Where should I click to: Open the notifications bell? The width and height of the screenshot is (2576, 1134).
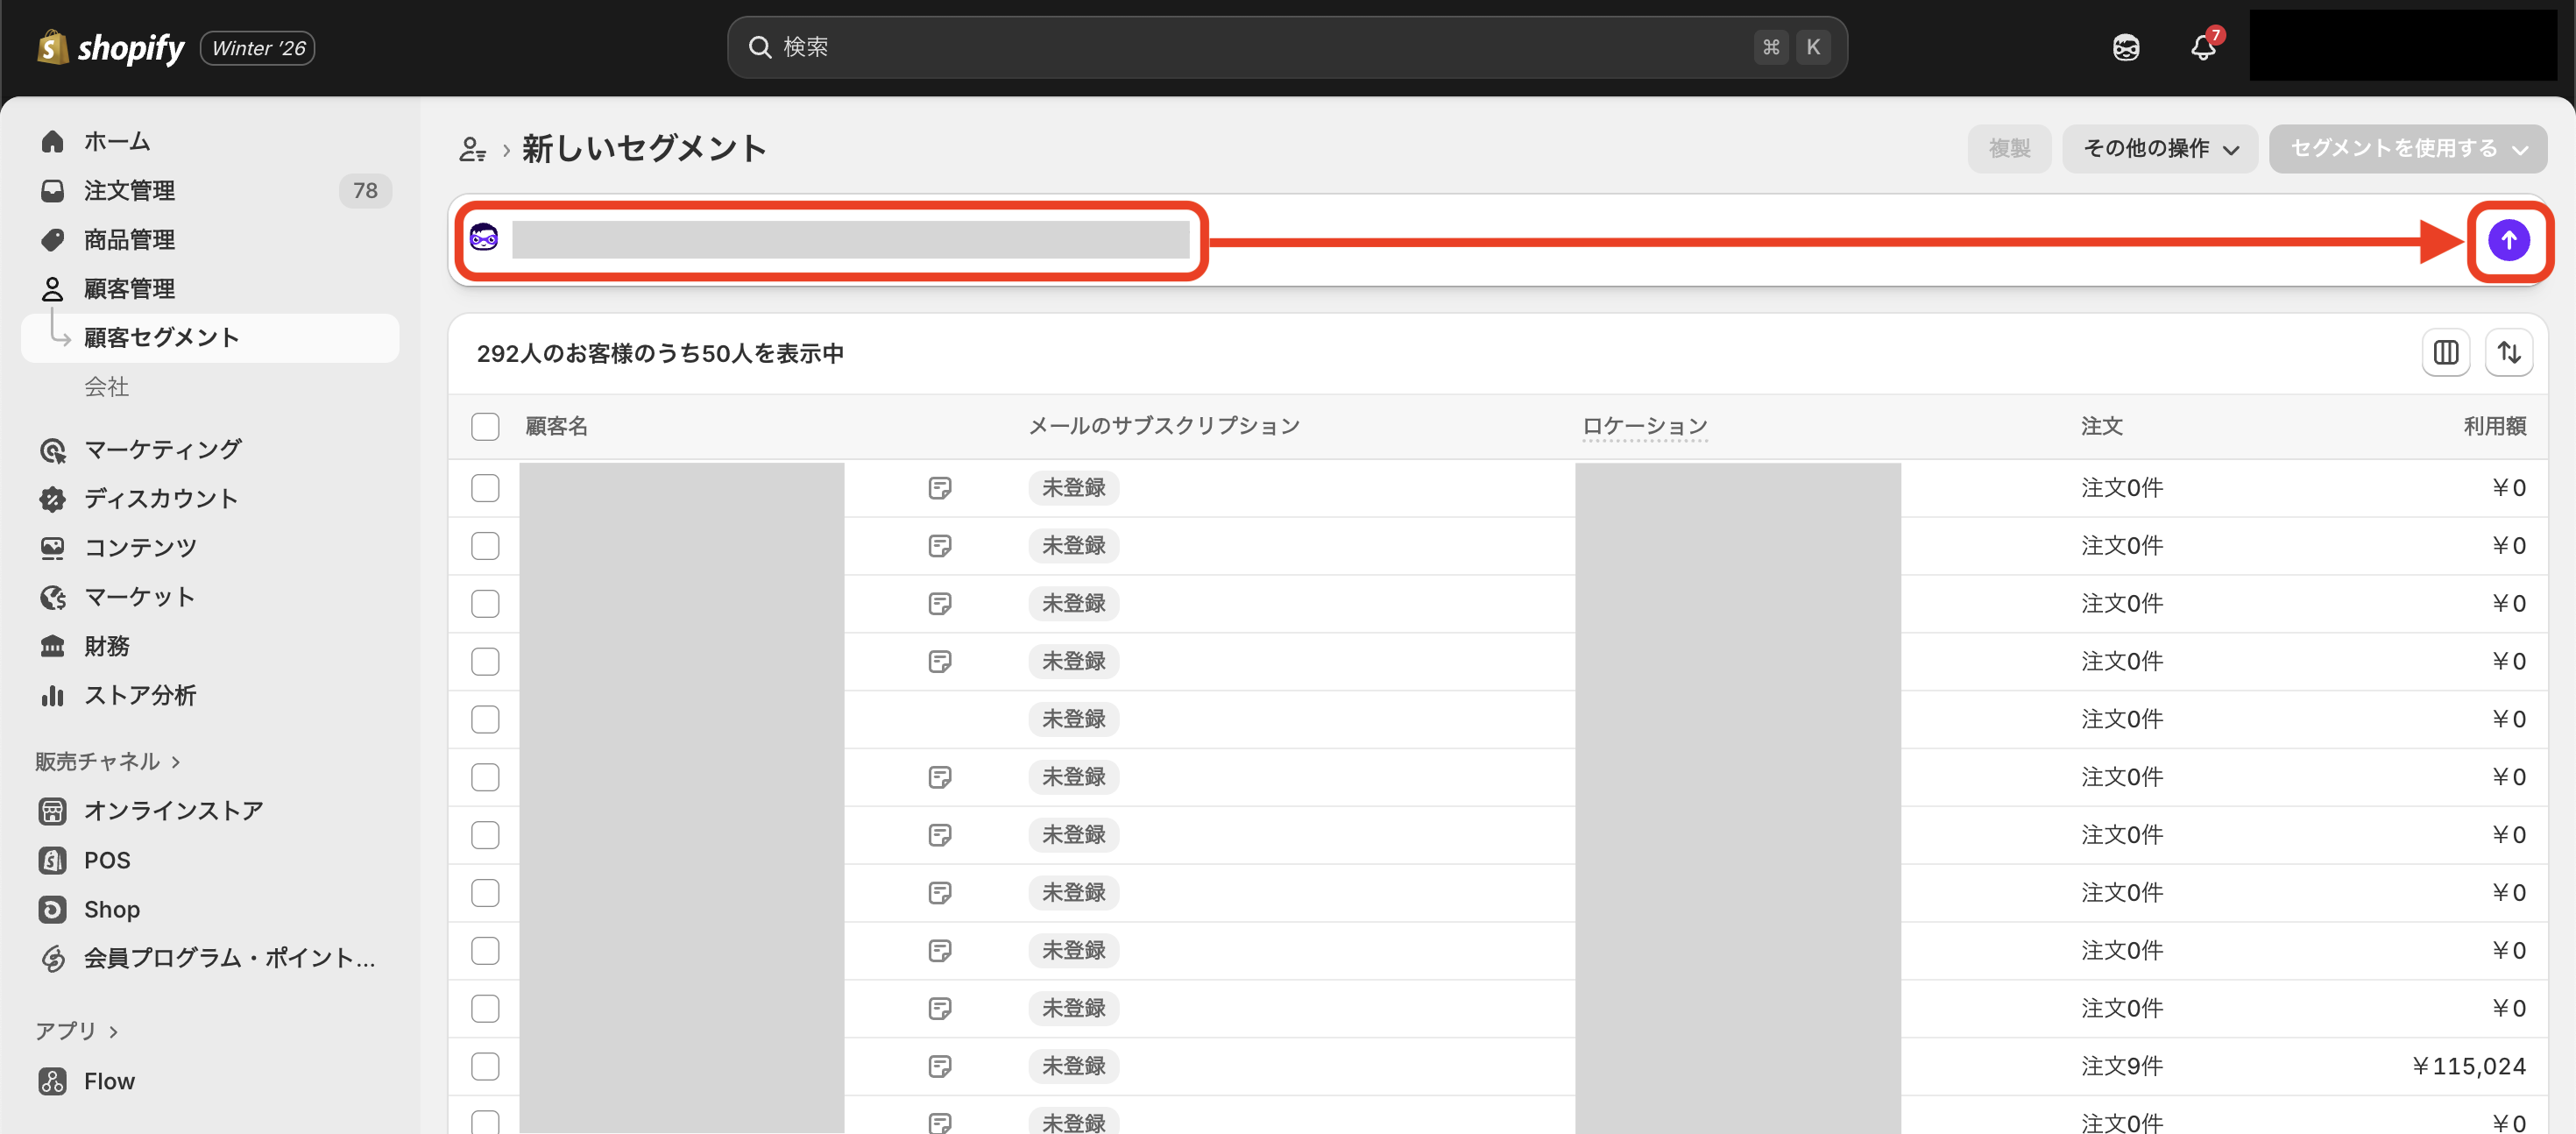pyautogui.click(x=2202, y=47)
